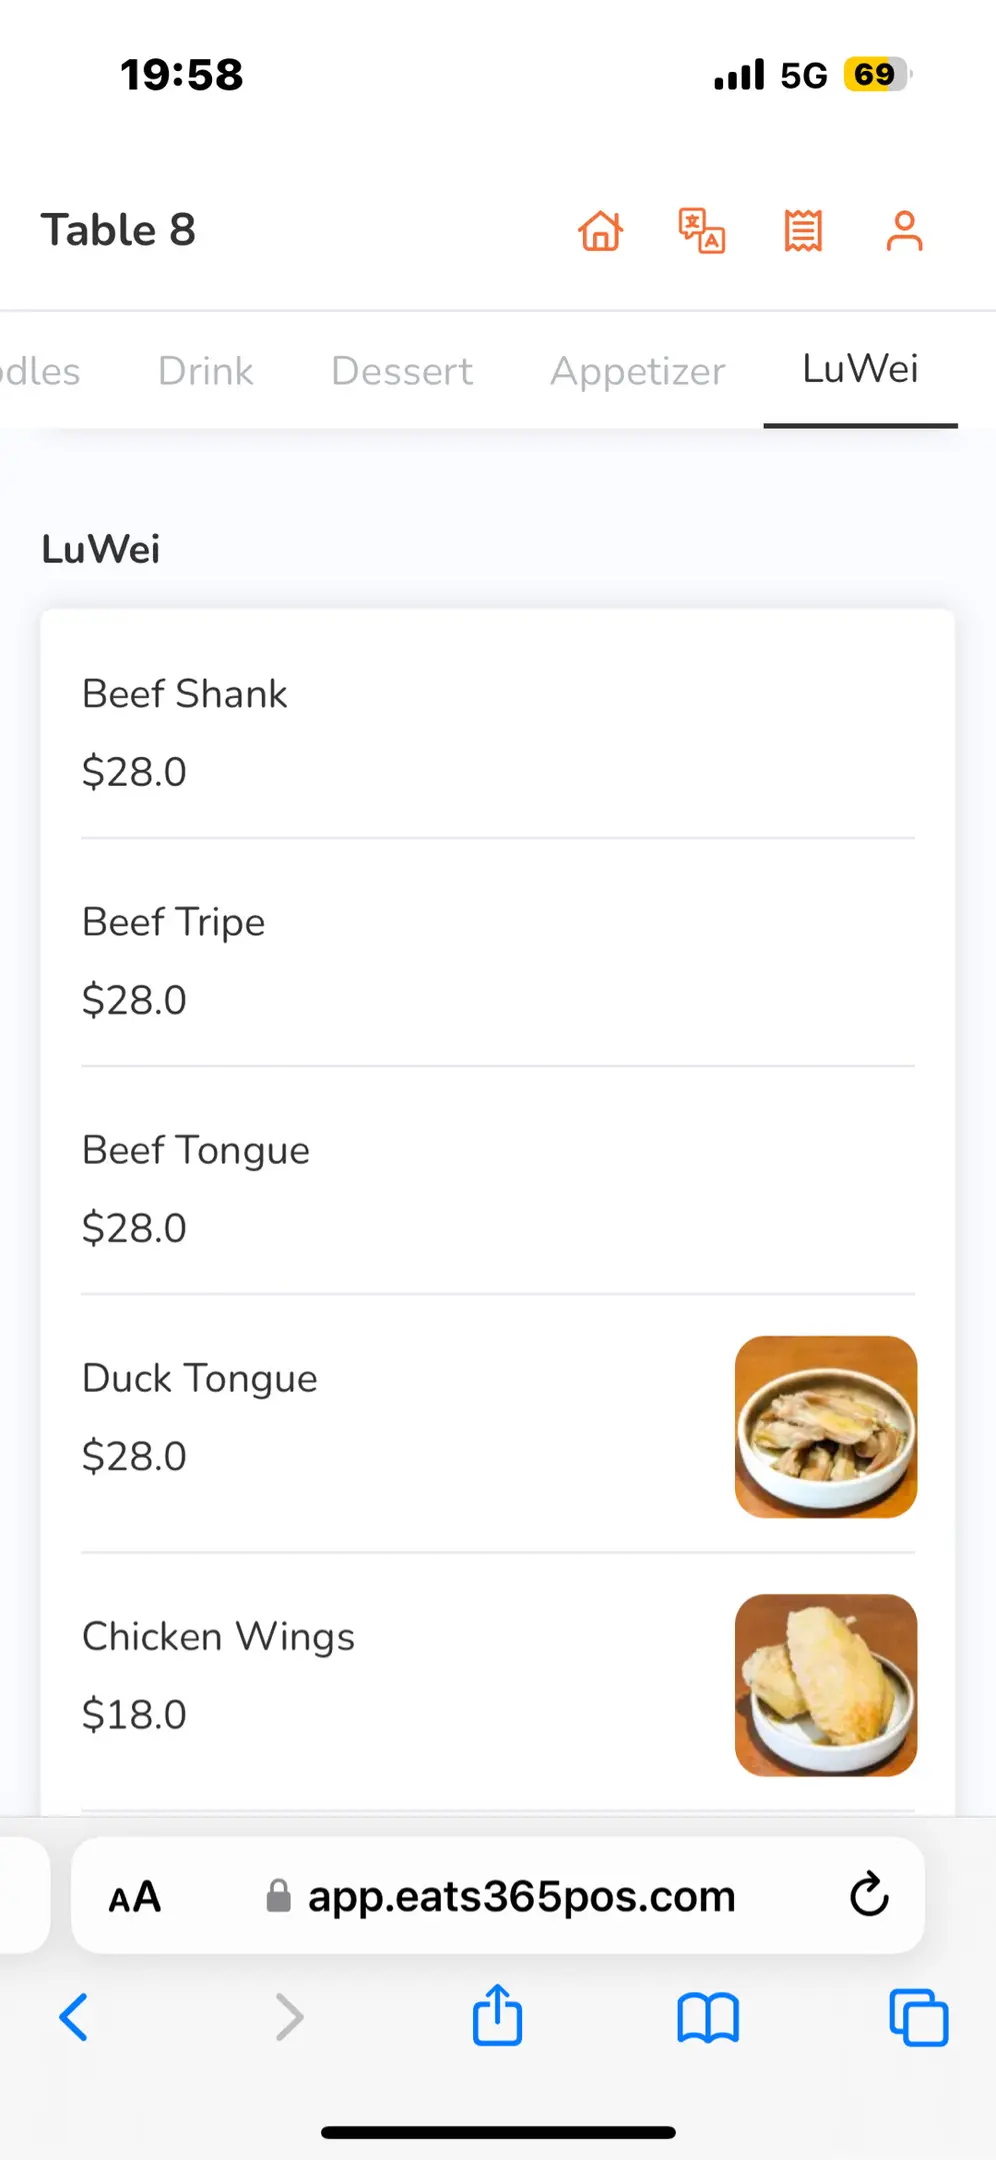Screen dimensions: 996x2160
Task: Reload the page in Safari
Action: pos(869,1894)
